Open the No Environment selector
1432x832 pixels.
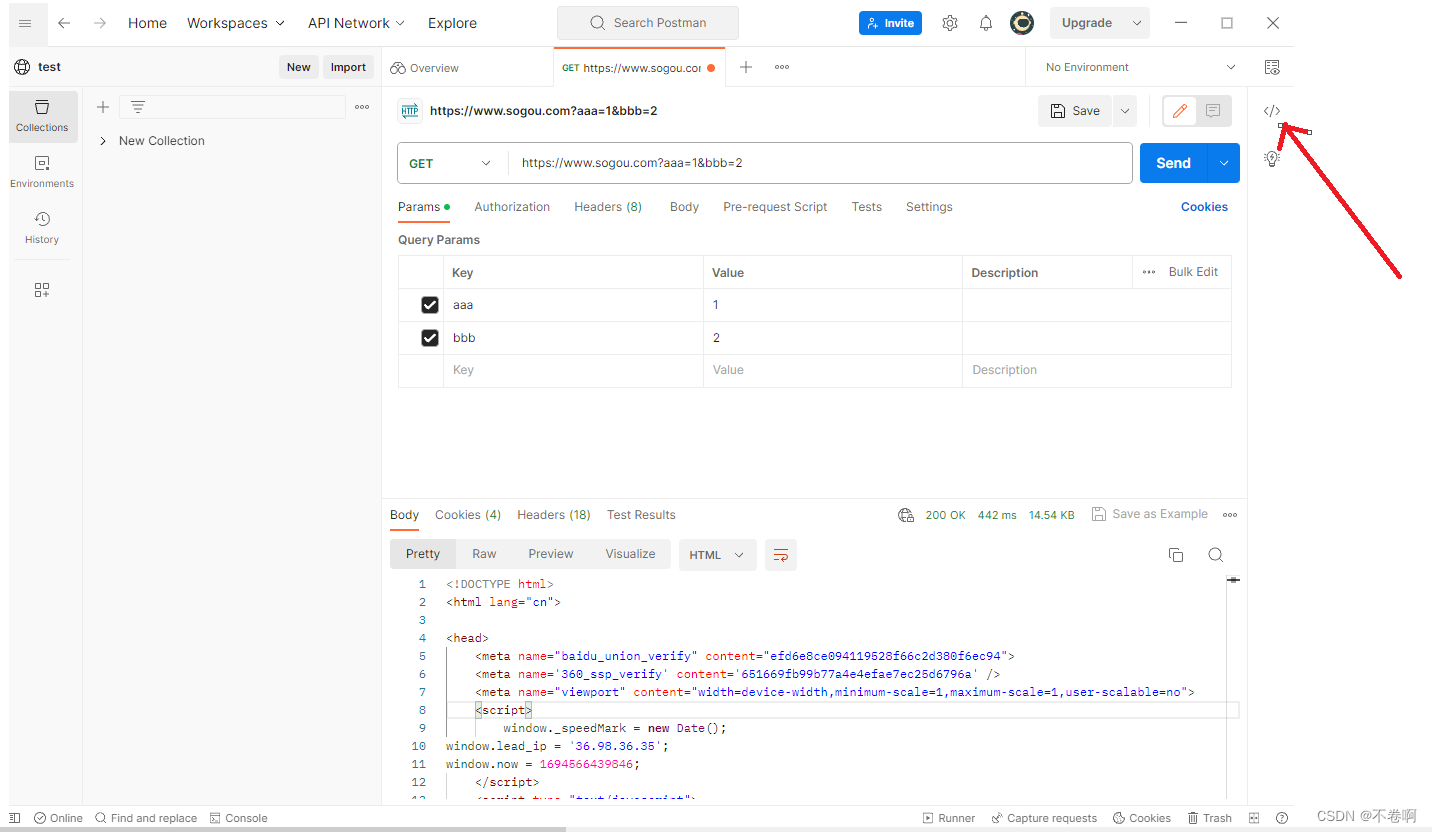1140,67
